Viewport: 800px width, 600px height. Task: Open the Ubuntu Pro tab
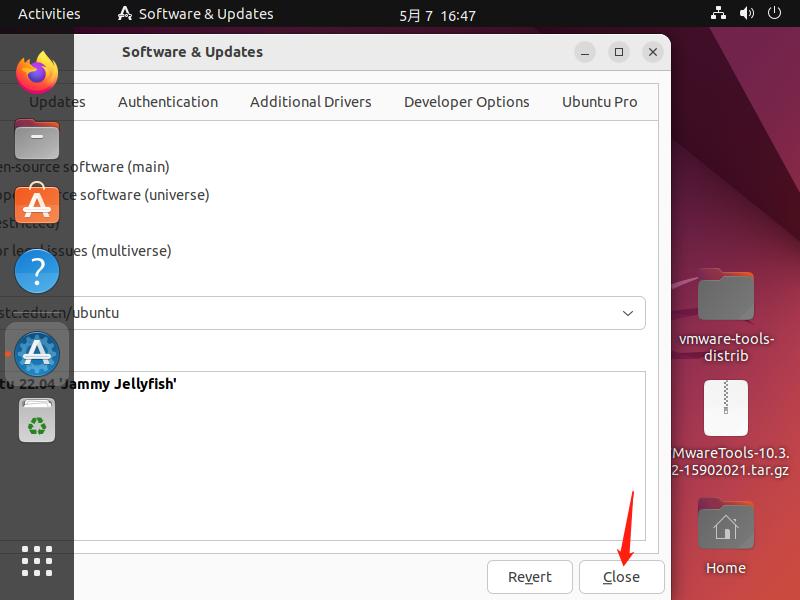[x=599, y=102]
